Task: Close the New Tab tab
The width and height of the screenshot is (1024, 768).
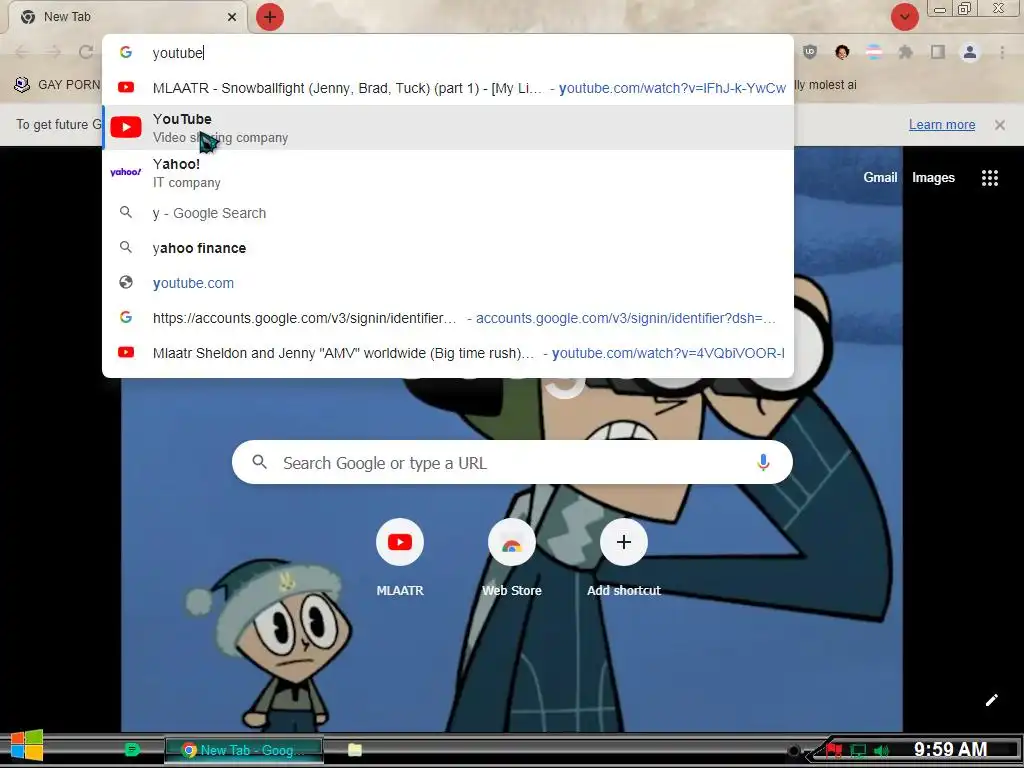Action: (x=232, y=17)
